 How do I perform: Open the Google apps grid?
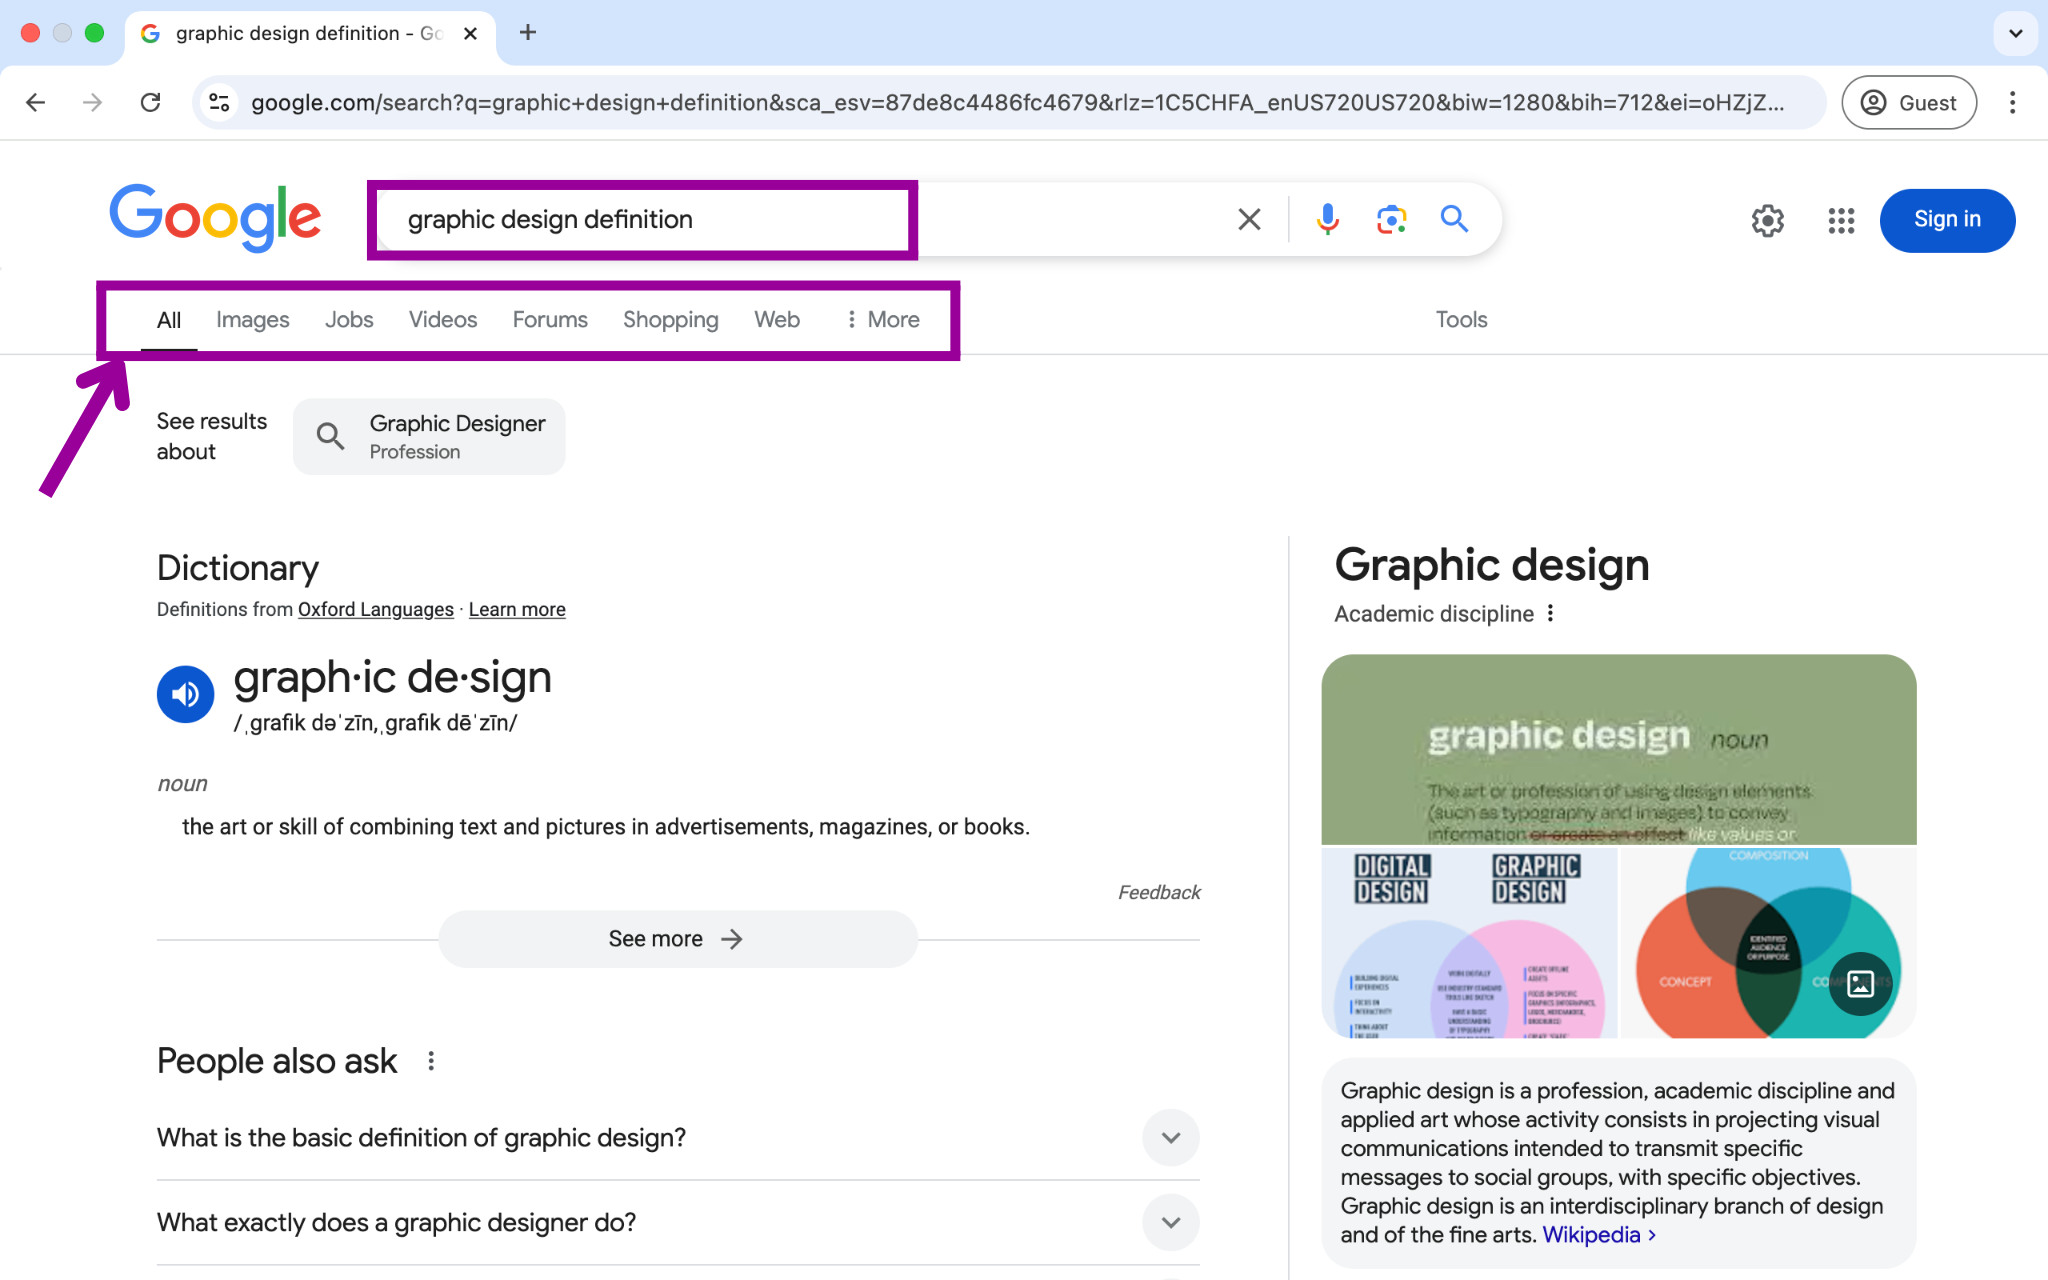tap(1841, 220)
